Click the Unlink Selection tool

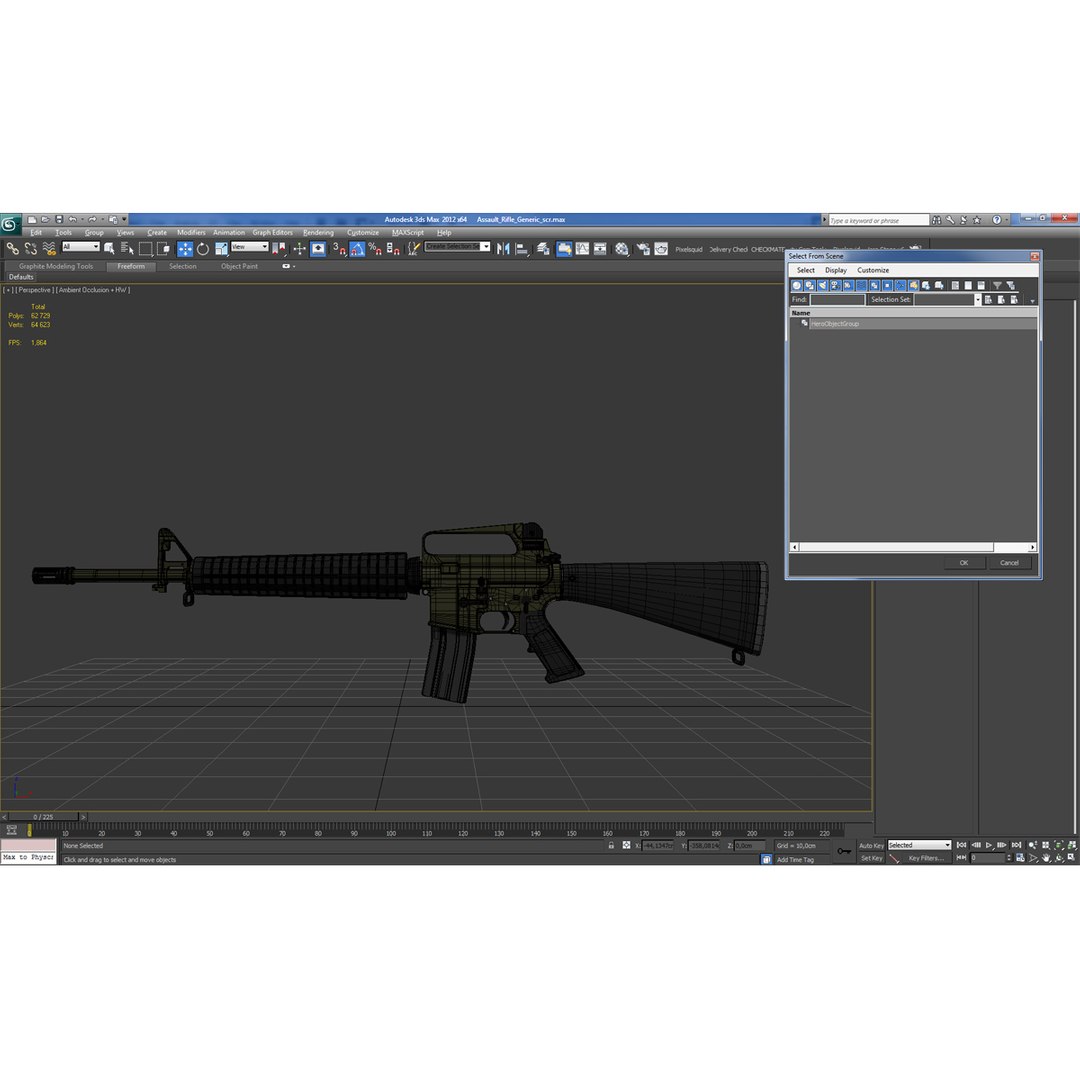pyautogui.click(x=31, y=249)
